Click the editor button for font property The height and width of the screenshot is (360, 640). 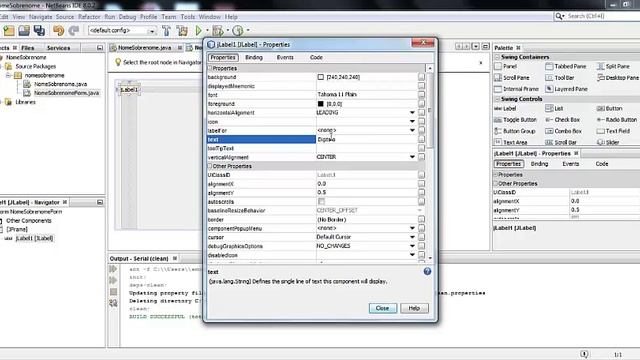421,95
